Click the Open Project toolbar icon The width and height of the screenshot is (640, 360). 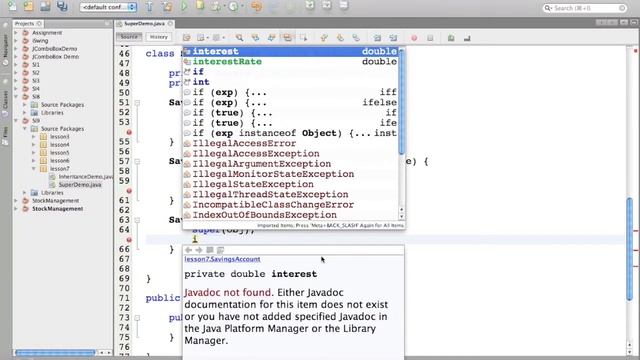click(x=45, y=6)
